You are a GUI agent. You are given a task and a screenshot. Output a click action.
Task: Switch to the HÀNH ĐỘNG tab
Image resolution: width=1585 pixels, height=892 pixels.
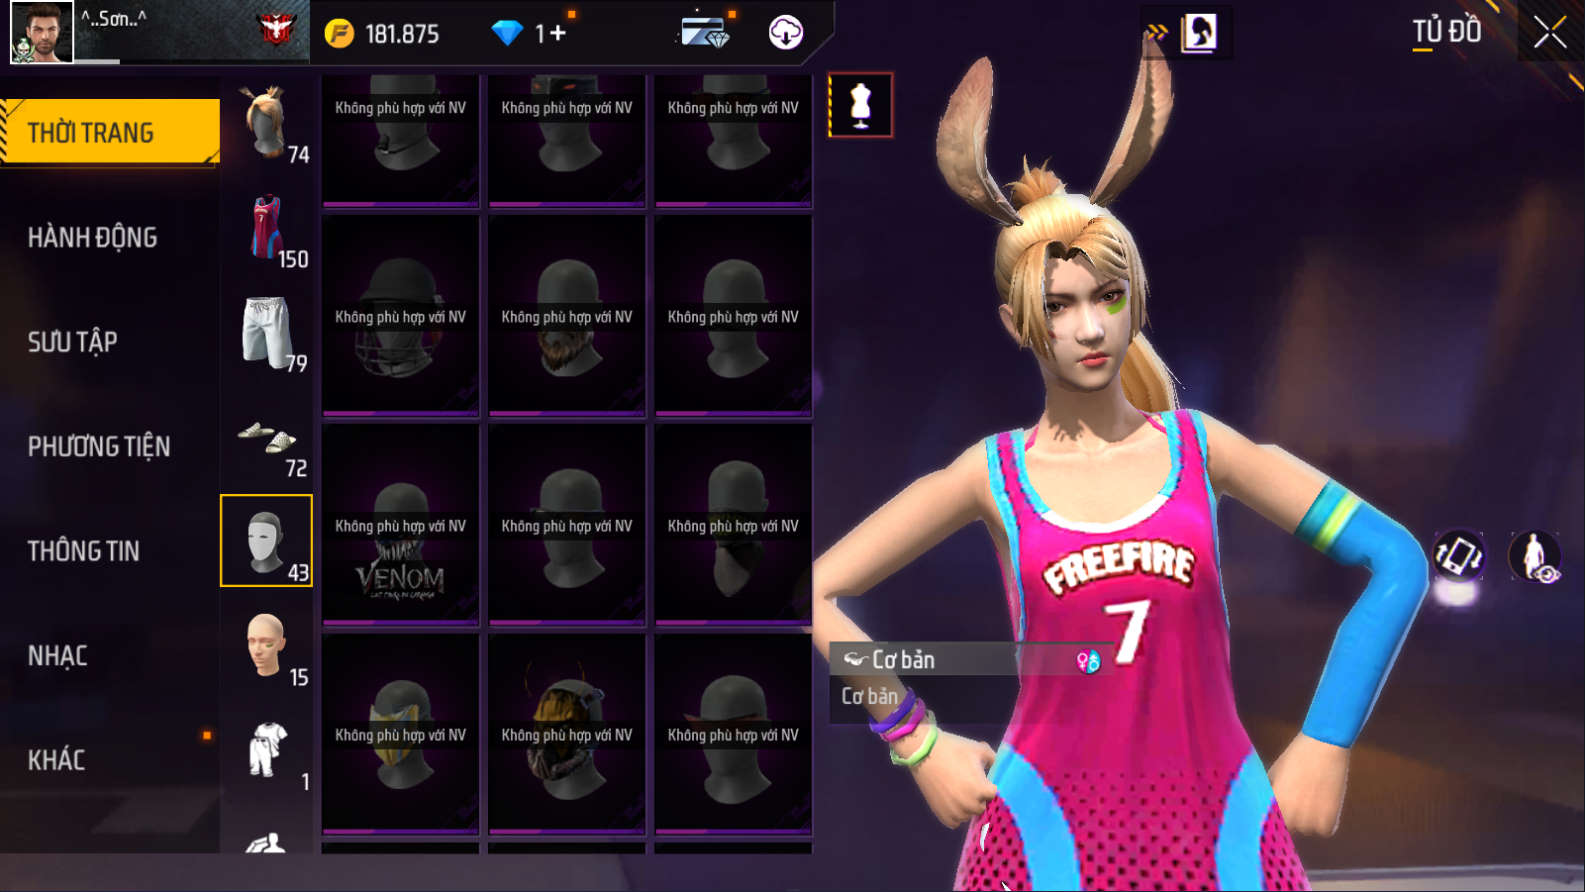(92, 237)
